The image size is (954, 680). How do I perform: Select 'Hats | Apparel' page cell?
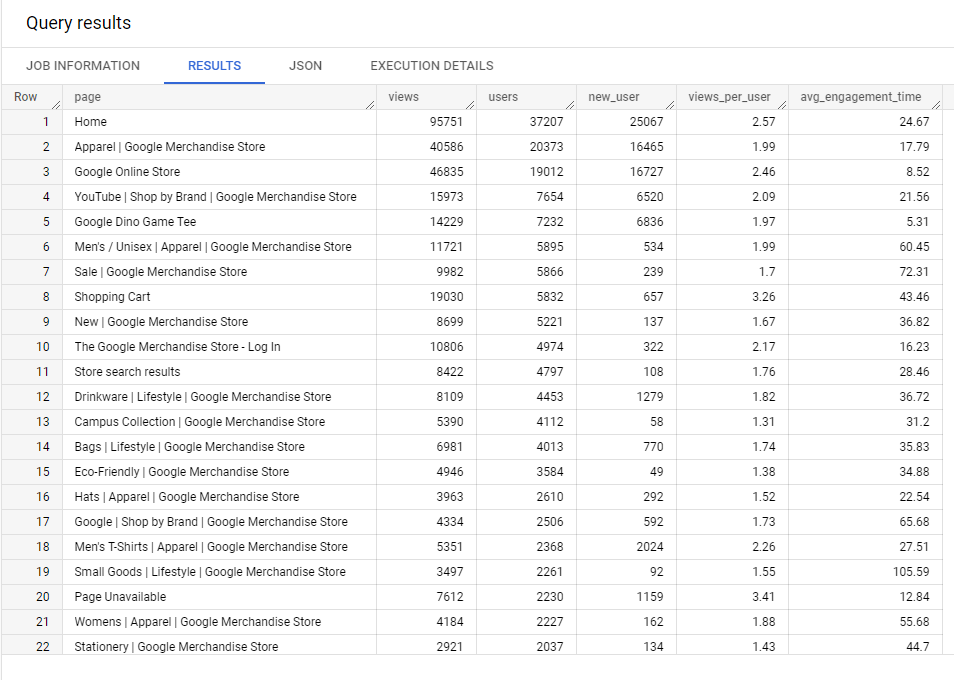(220, 496)
